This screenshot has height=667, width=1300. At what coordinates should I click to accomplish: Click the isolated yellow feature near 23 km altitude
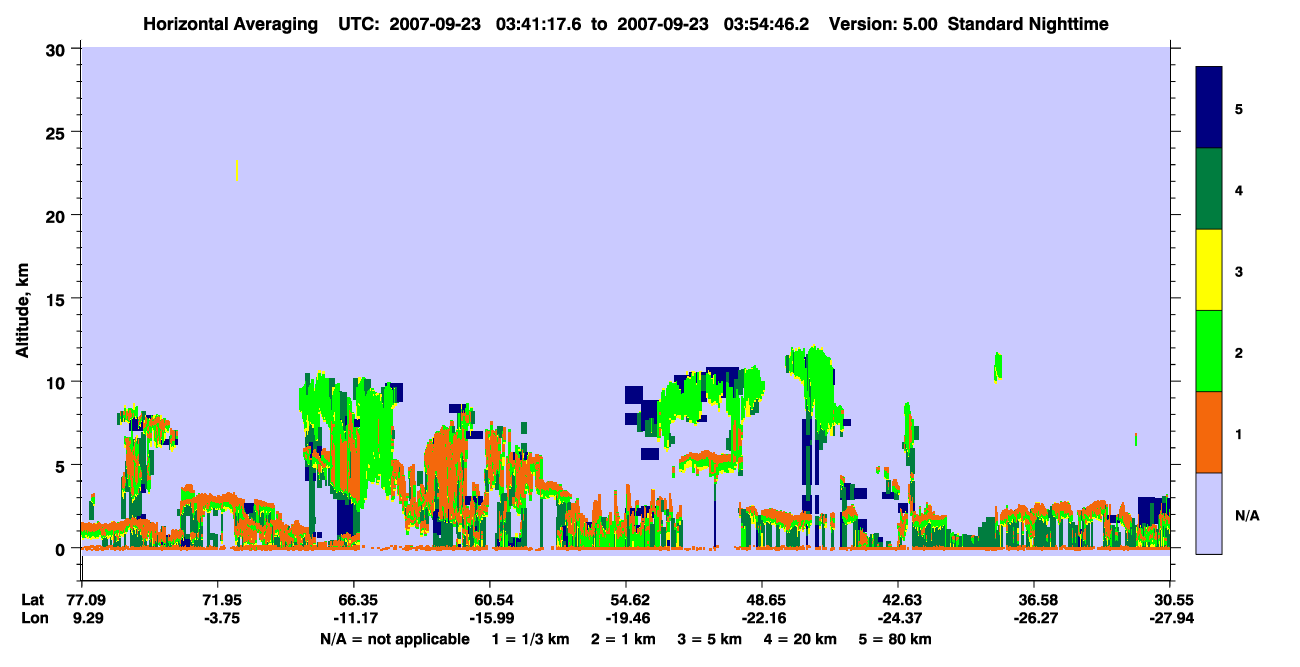[x=236, y=170]
